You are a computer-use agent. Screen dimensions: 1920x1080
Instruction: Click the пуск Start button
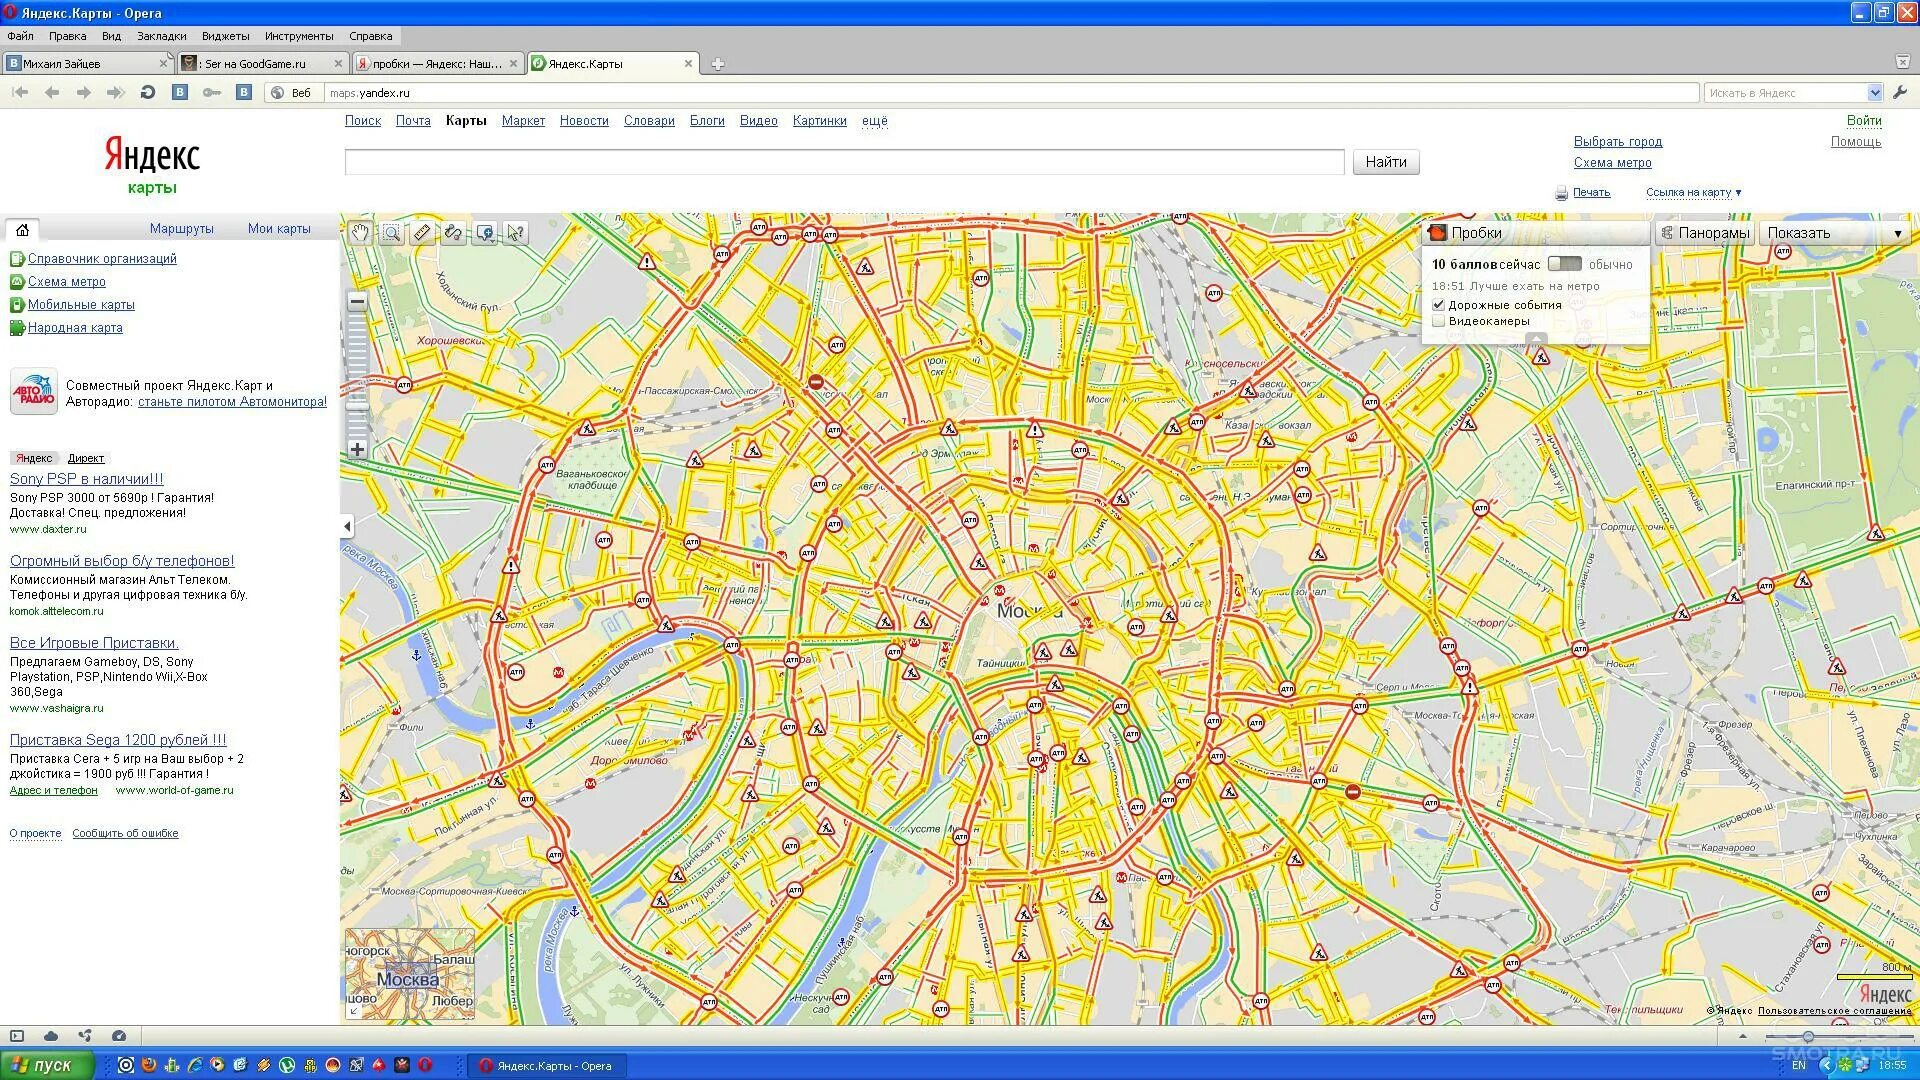pyautogui.click(x=47, y=1065)
